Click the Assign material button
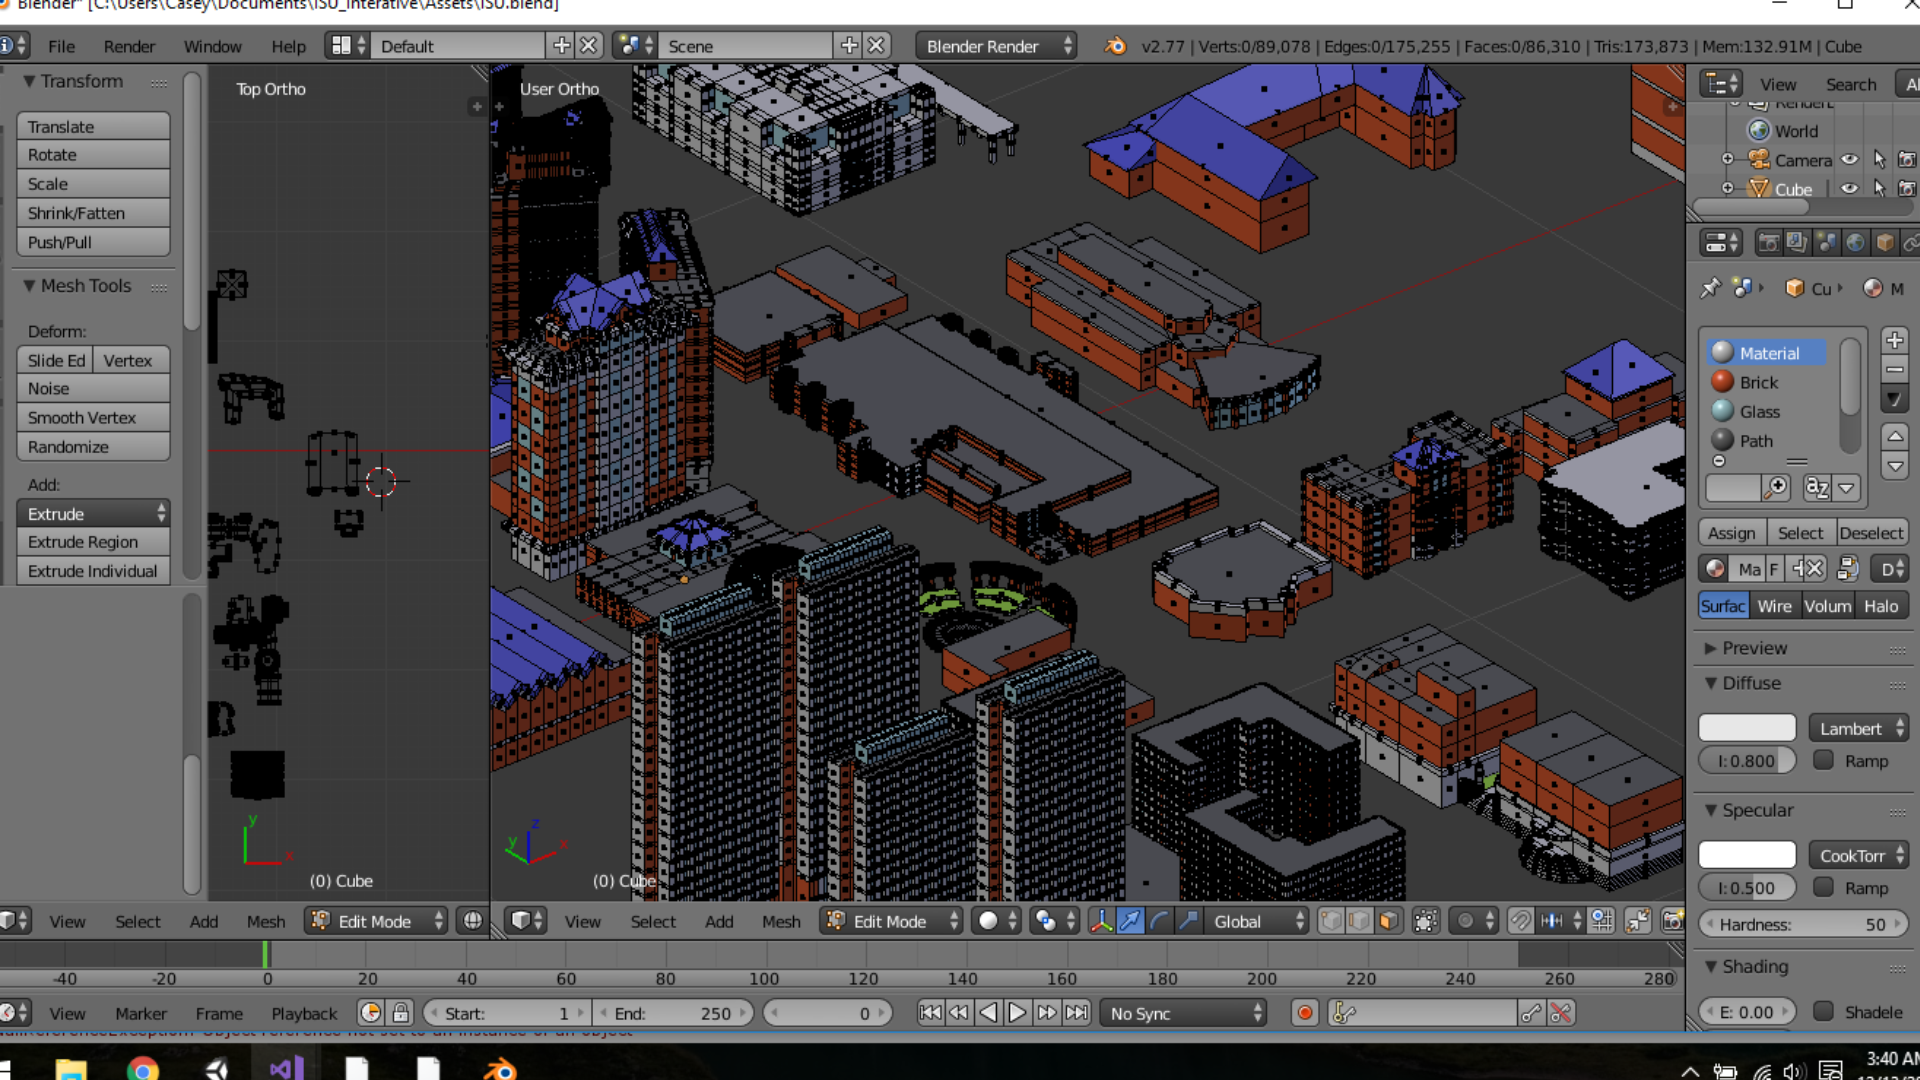Screen dimensions: 1920x1080 click(x=1731, y=533)
